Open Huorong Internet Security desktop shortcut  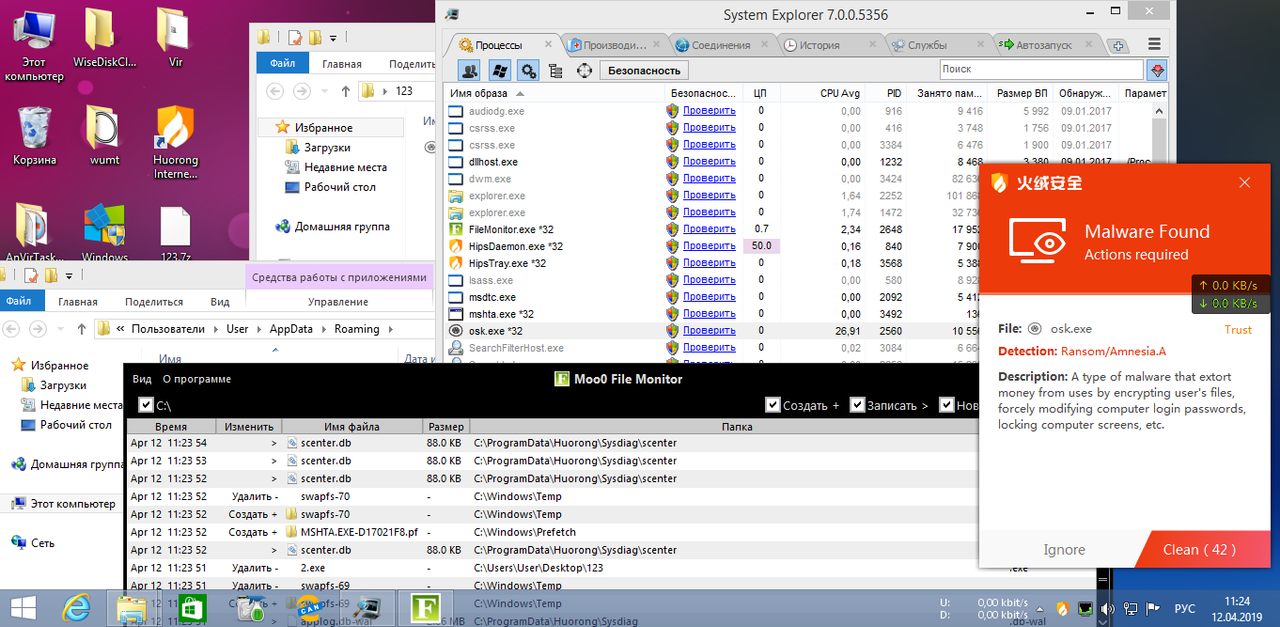coord(175,143)
